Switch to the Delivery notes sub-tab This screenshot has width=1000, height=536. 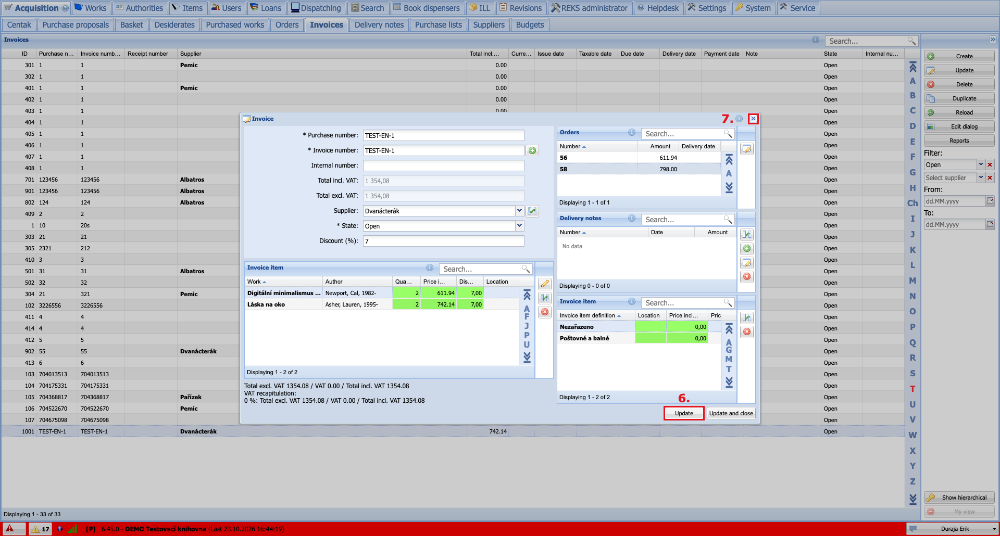(379, 25)
